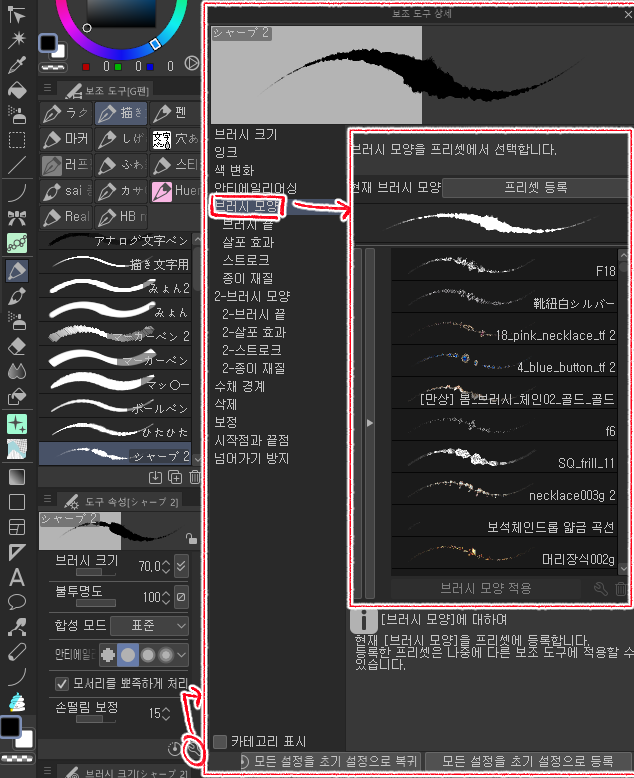This screenshot has width=634, height=778.
Task: Select the Blend tool icon
Action: (16, 371)
